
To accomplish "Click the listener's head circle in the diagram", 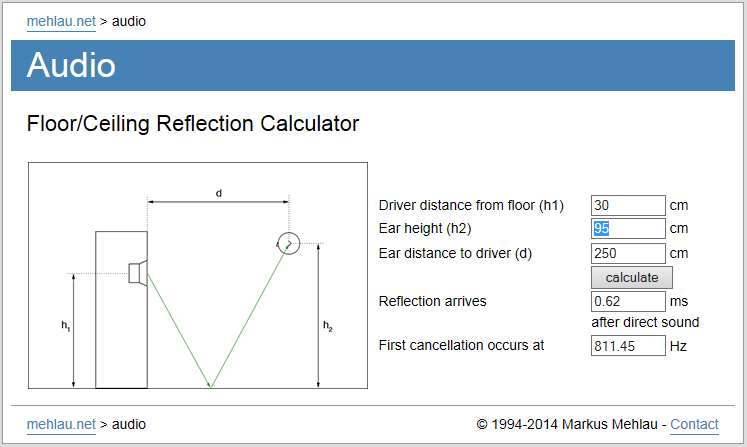I will 289,244.
